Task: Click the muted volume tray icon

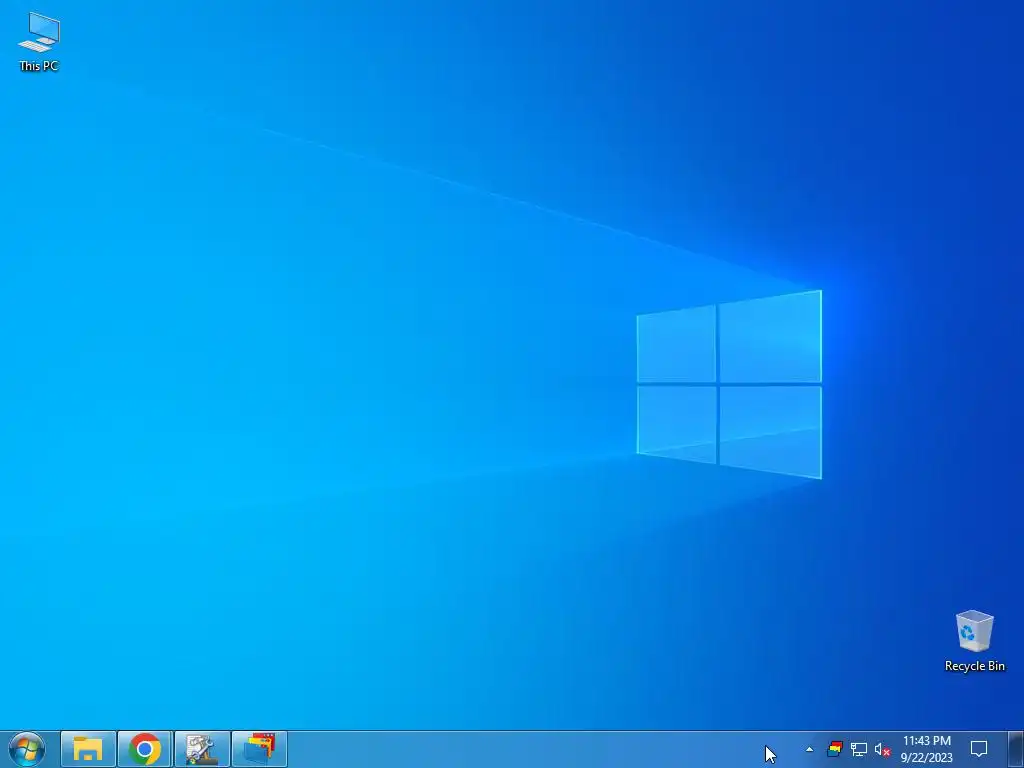Action: coord(882,749)
